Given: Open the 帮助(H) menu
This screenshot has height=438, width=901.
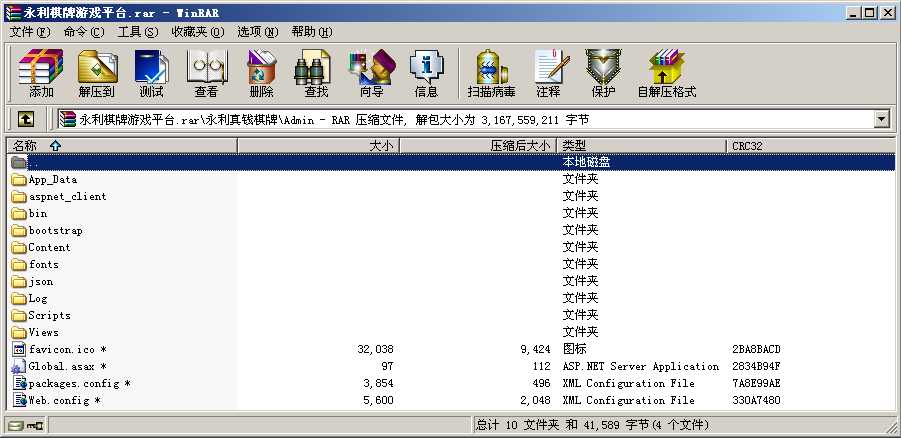Looking at the screenshot, I should (312, 32).
